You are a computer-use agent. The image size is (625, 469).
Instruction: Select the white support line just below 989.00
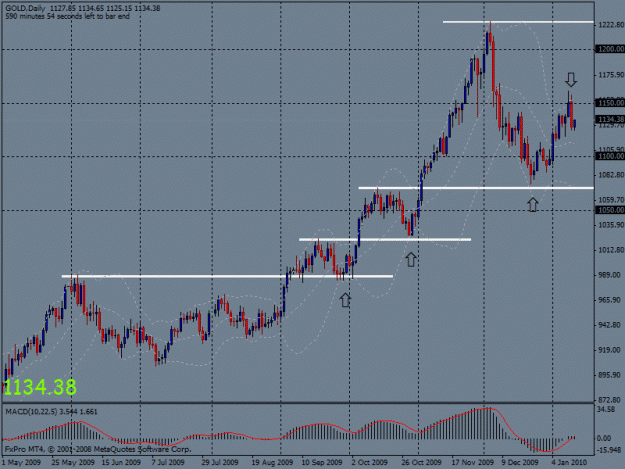[227, 276]
